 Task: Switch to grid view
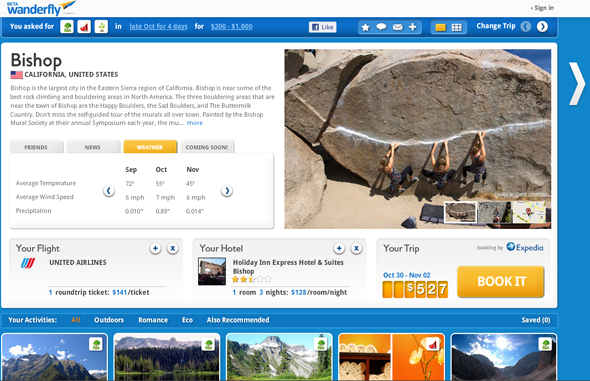pos(456,27)
